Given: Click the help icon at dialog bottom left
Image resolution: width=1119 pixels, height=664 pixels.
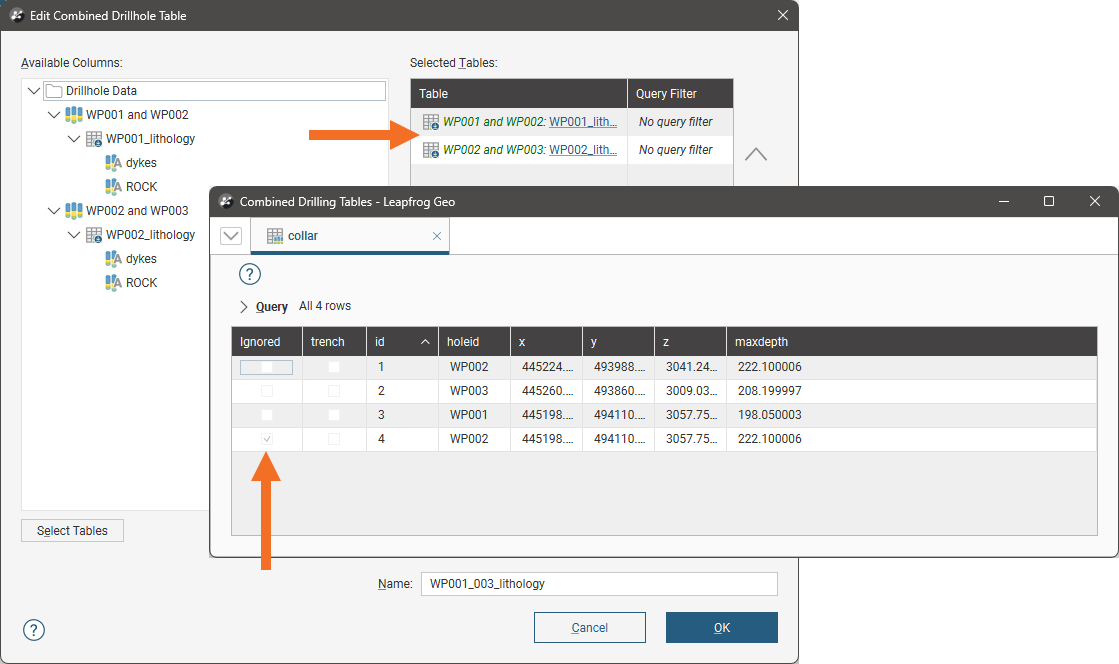Looking at the screenshot, I should (34, 629).
